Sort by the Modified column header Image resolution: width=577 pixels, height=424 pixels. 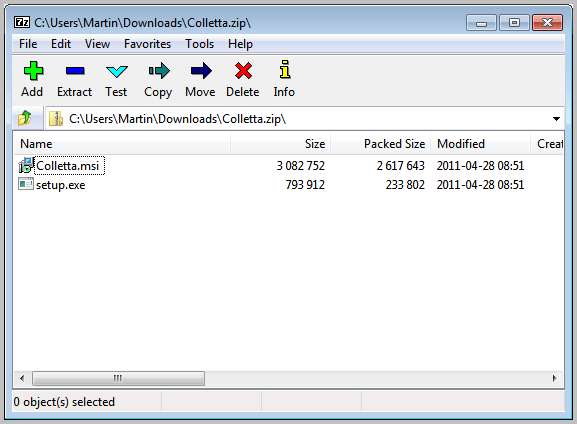[x=481, y=144]
